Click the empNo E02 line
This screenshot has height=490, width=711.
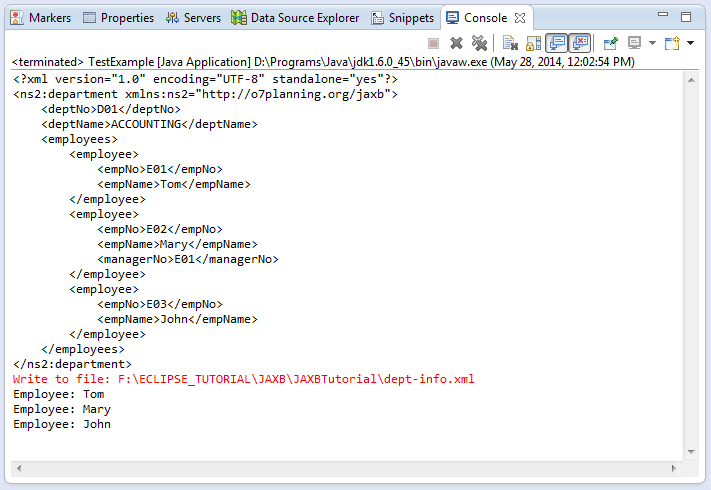tap(160, 229)
